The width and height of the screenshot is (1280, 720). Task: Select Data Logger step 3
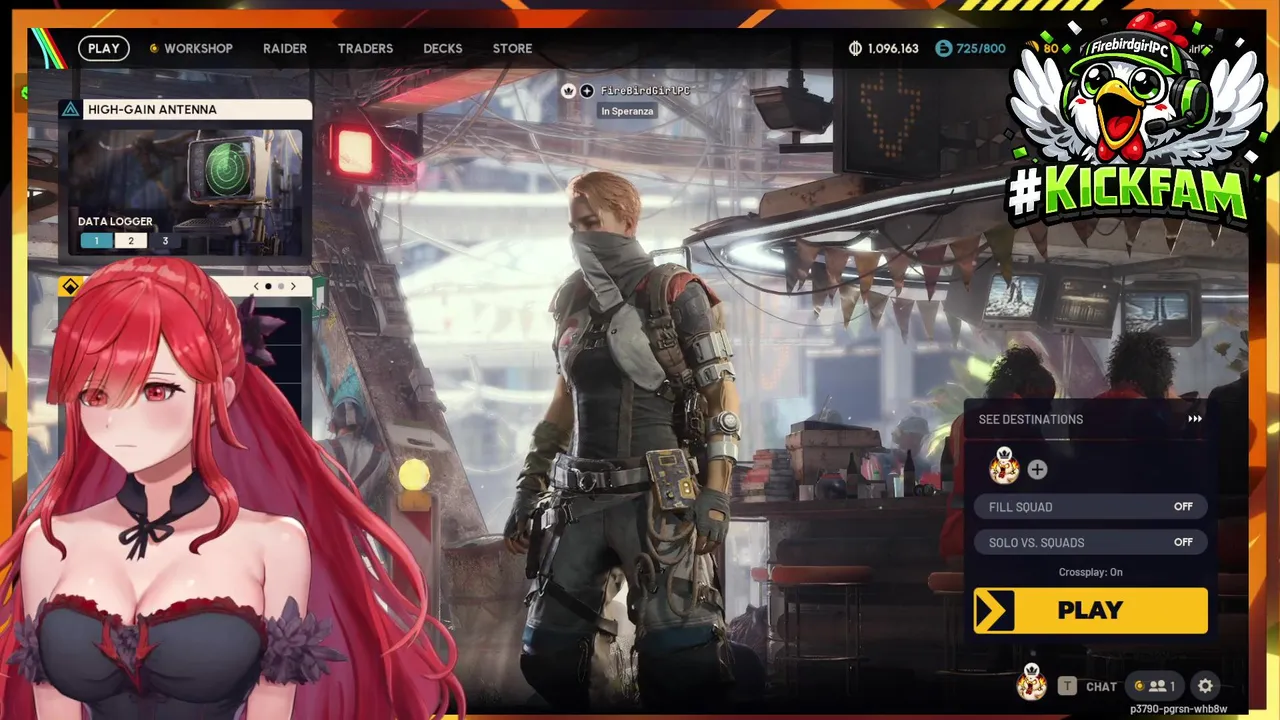pyautogui.click(x=165, y=241)
